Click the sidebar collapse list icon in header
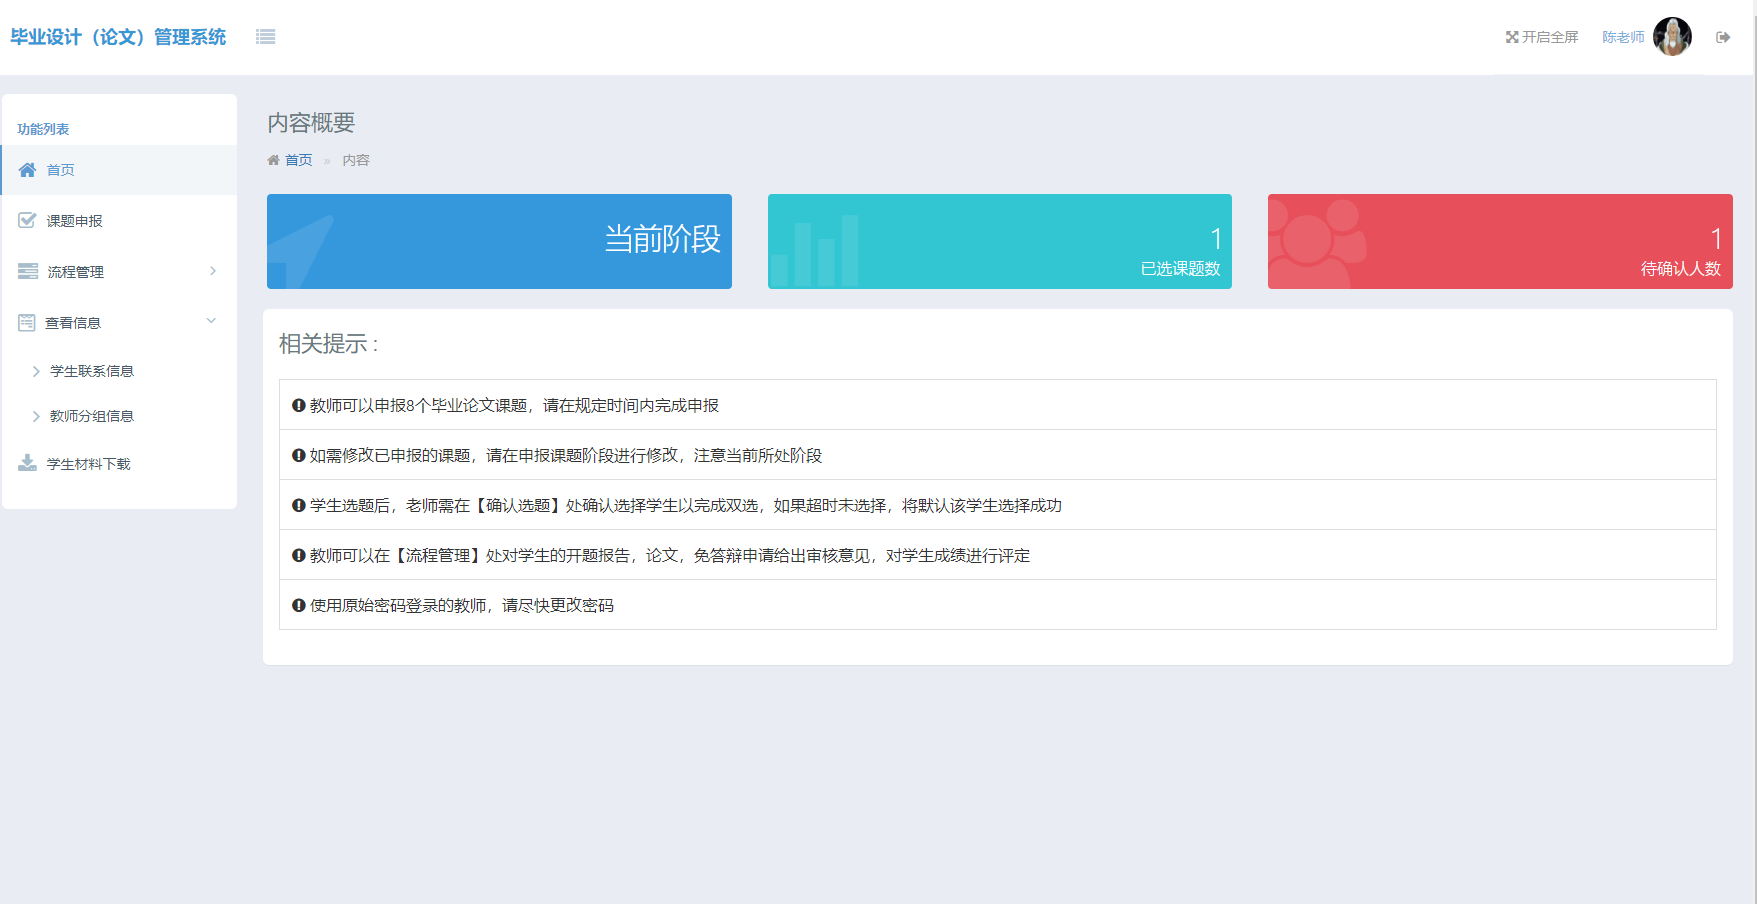The height and width of the screenshot is (904, 1757). [x=265, y=36]
